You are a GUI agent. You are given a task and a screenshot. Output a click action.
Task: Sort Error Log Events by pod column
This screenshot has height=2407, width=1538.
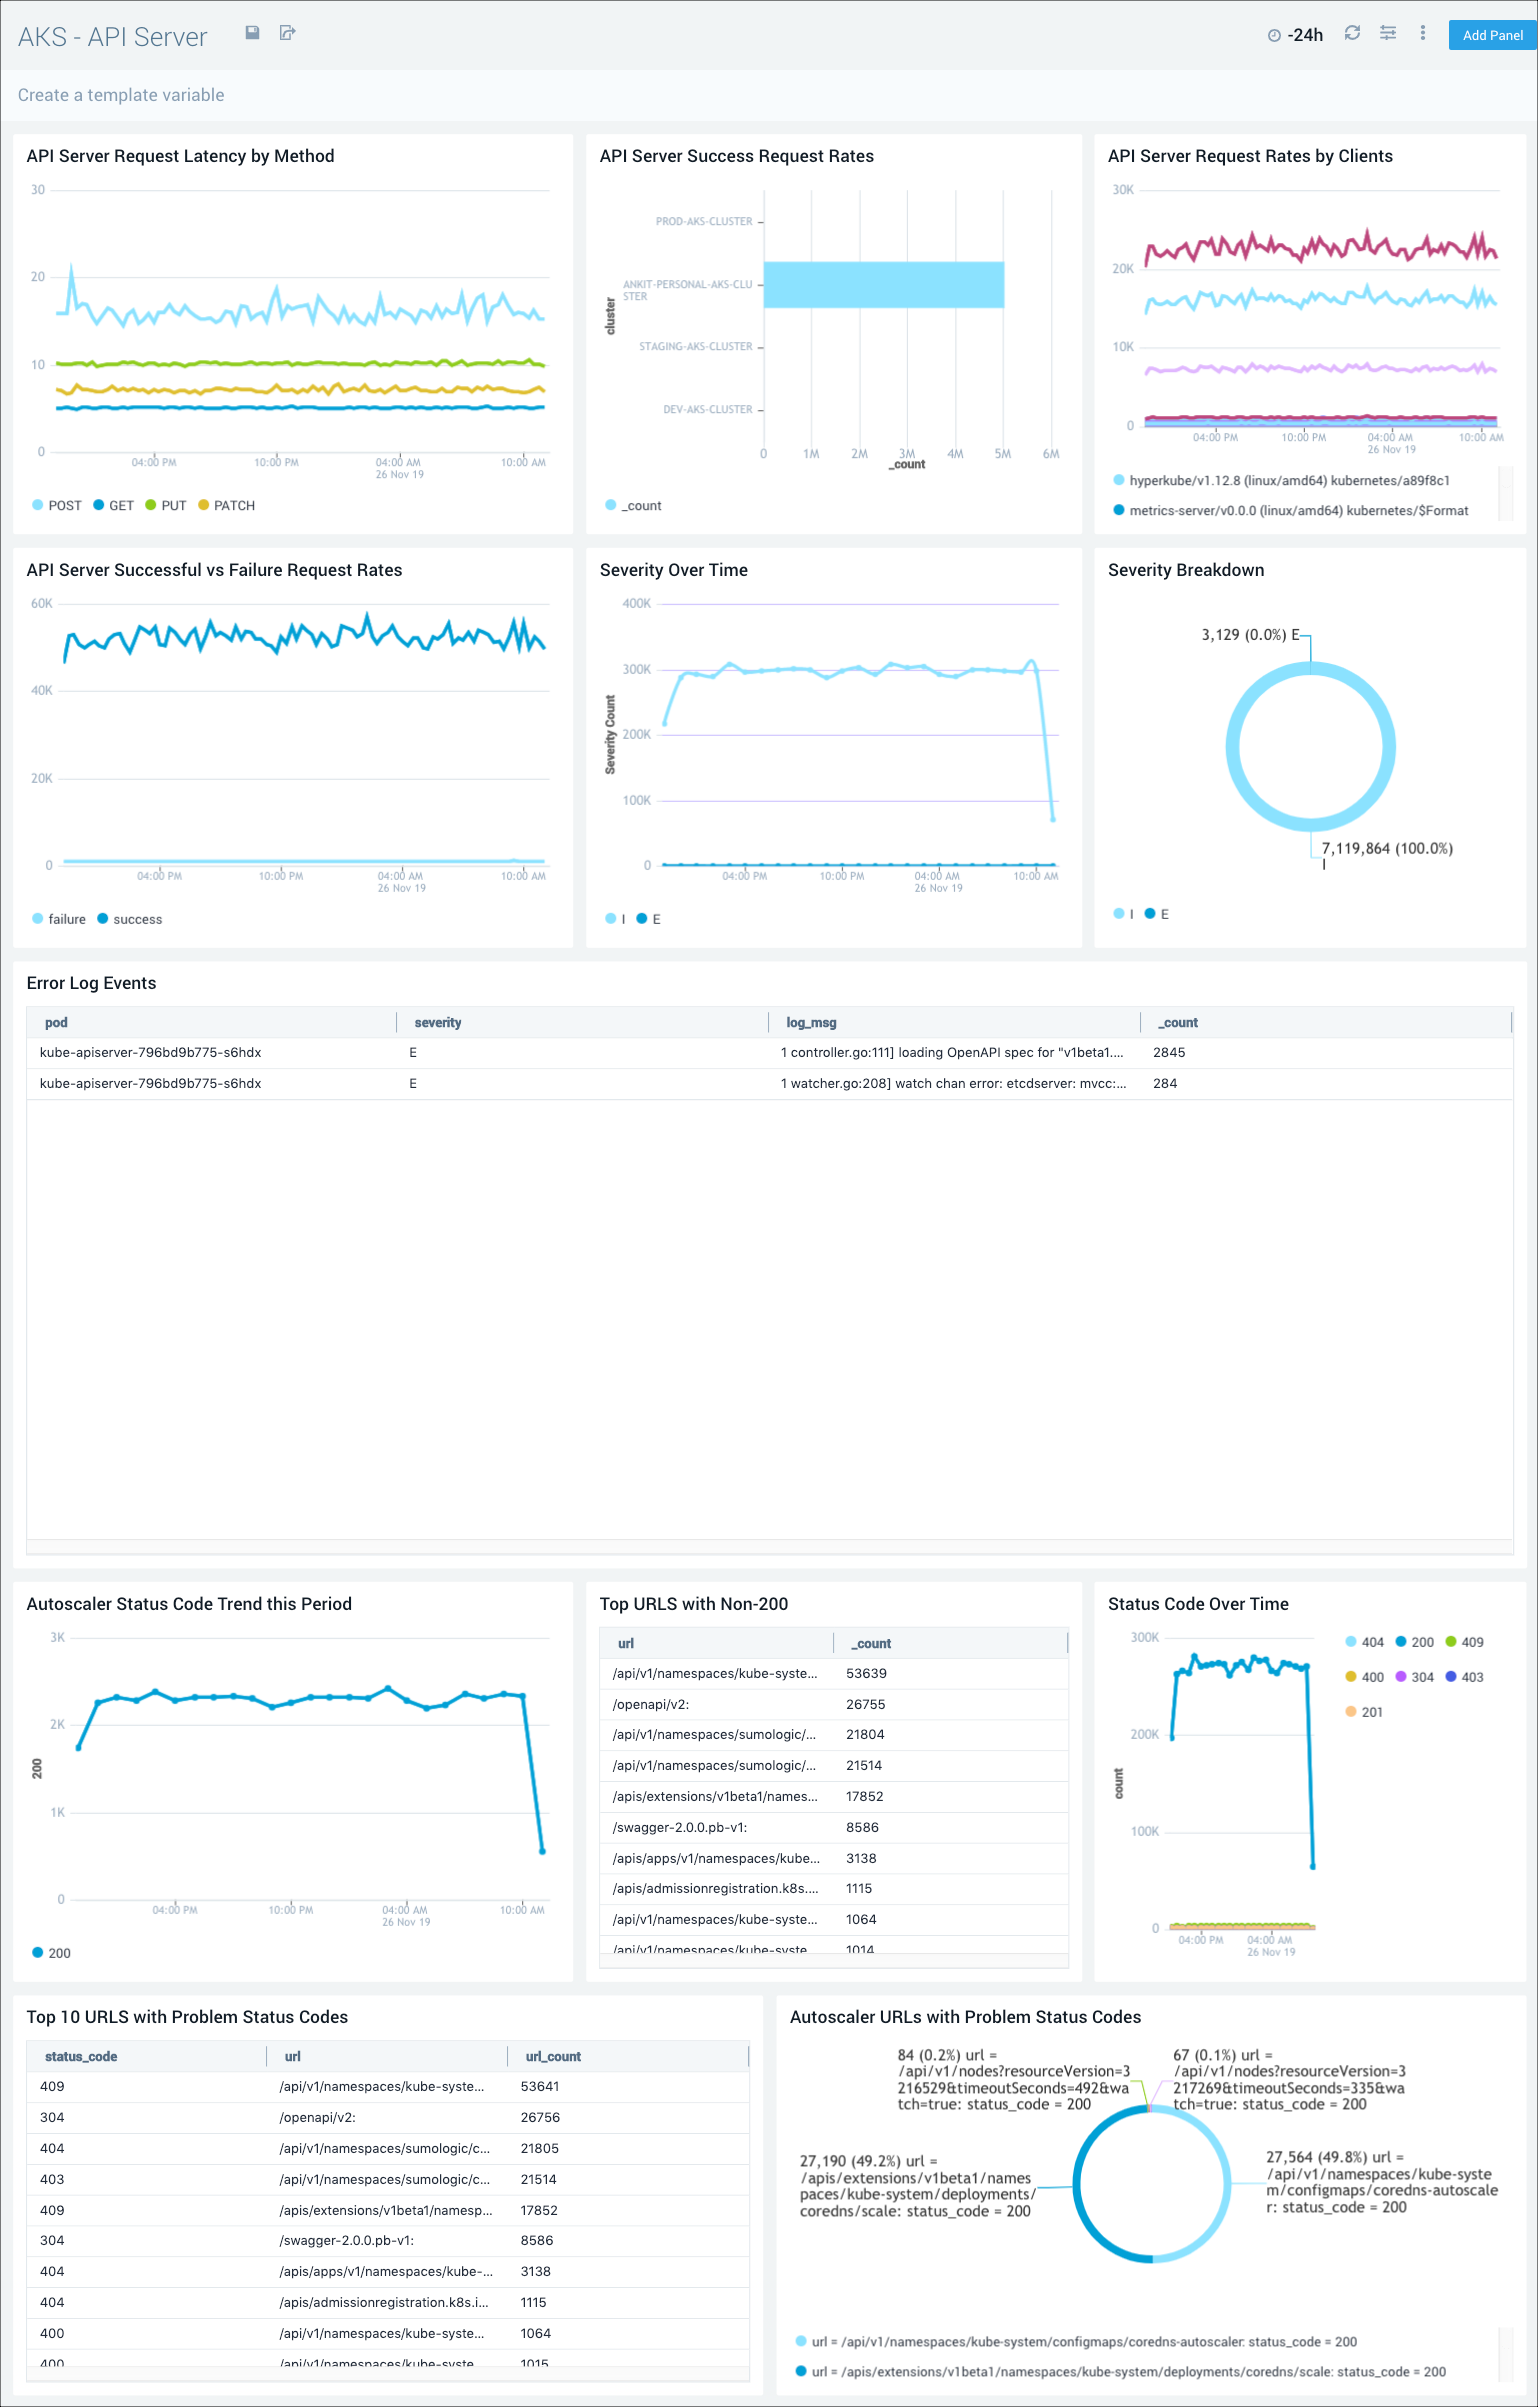point(212,1022)
